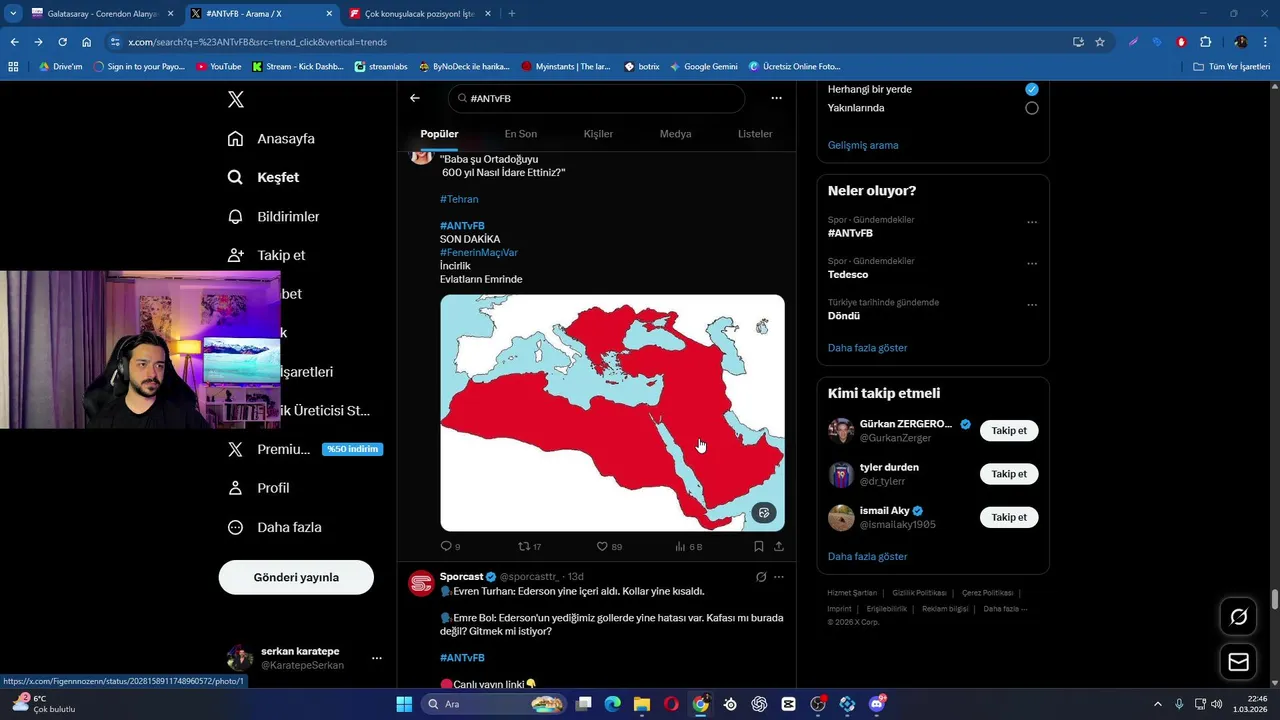The image size is (1280, 720).
Task: Click the page scrollbar thumb
Action: click(x=1275, y=599)
